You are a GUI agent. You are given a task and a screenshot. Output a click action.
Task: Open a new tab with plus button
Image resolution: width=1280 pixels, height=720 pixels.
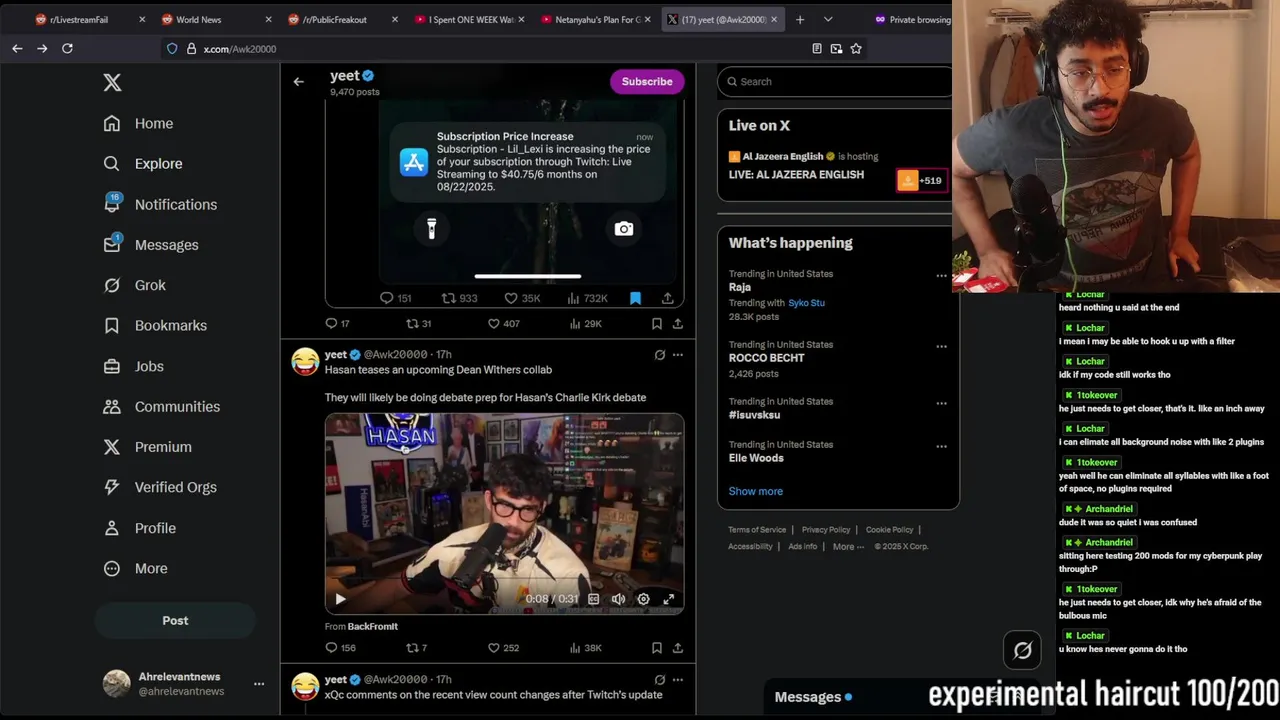click(x=799, y=19)
